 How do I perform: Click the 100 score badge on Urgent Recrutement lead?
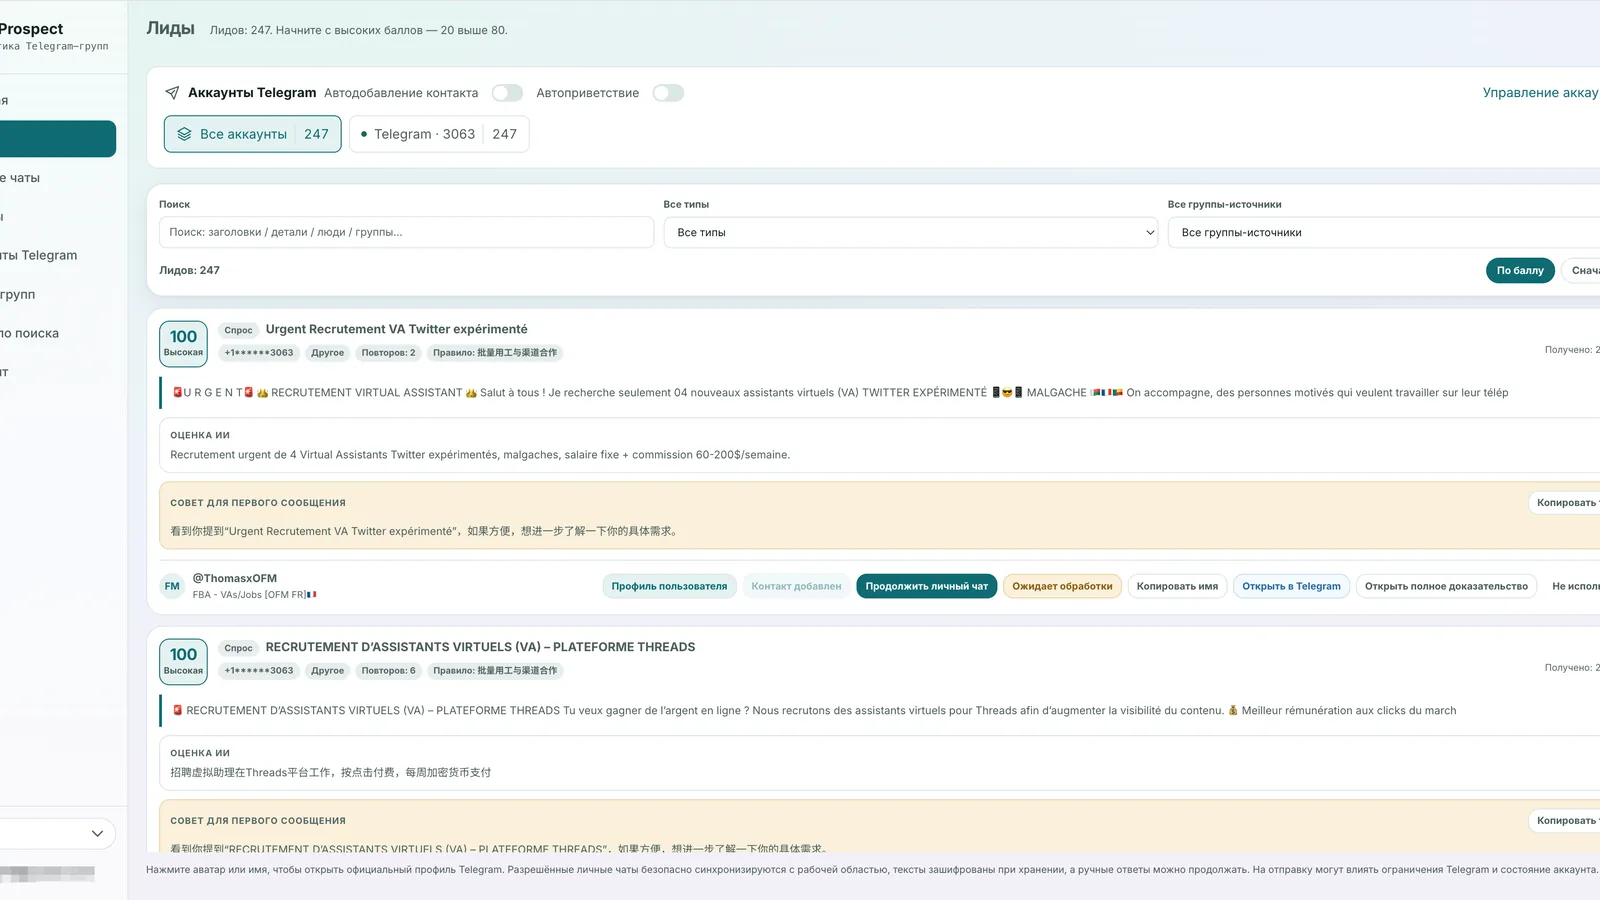[183, 343]
